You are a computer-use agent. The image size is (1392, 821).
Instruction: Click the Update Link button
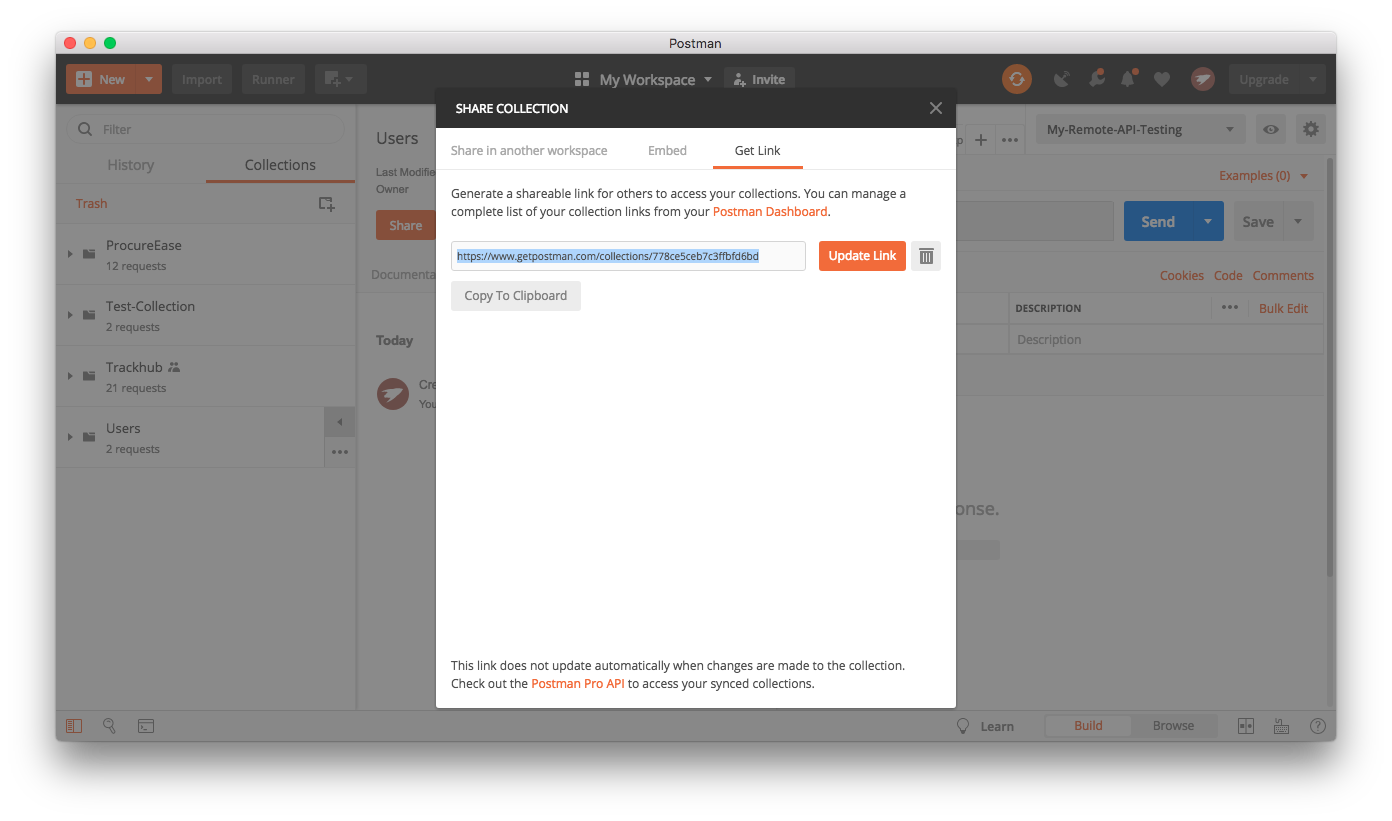[861, 256]
